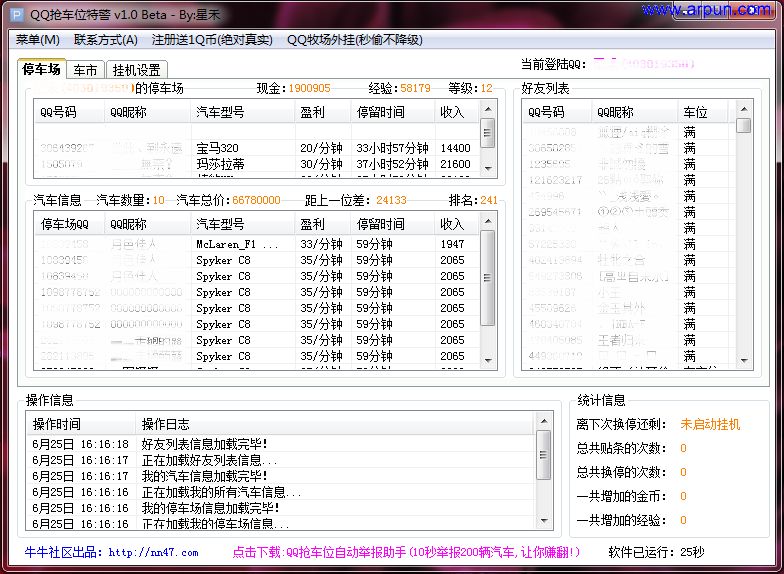Switch to the 挂机设置 tab
784x574 pixels.
click(x=136, y=70)
